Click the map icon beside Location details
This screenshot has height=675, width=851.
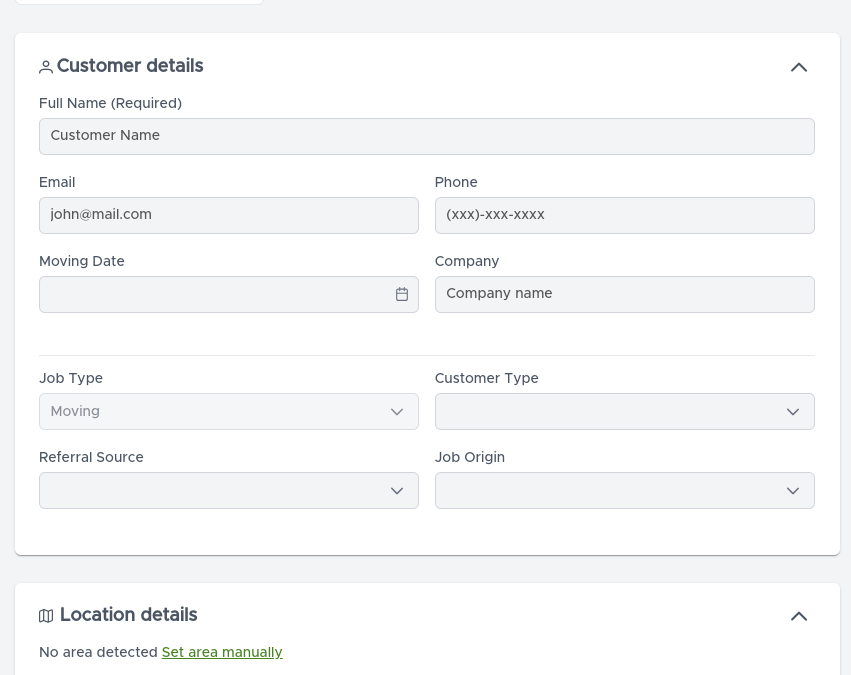(46, 616)
